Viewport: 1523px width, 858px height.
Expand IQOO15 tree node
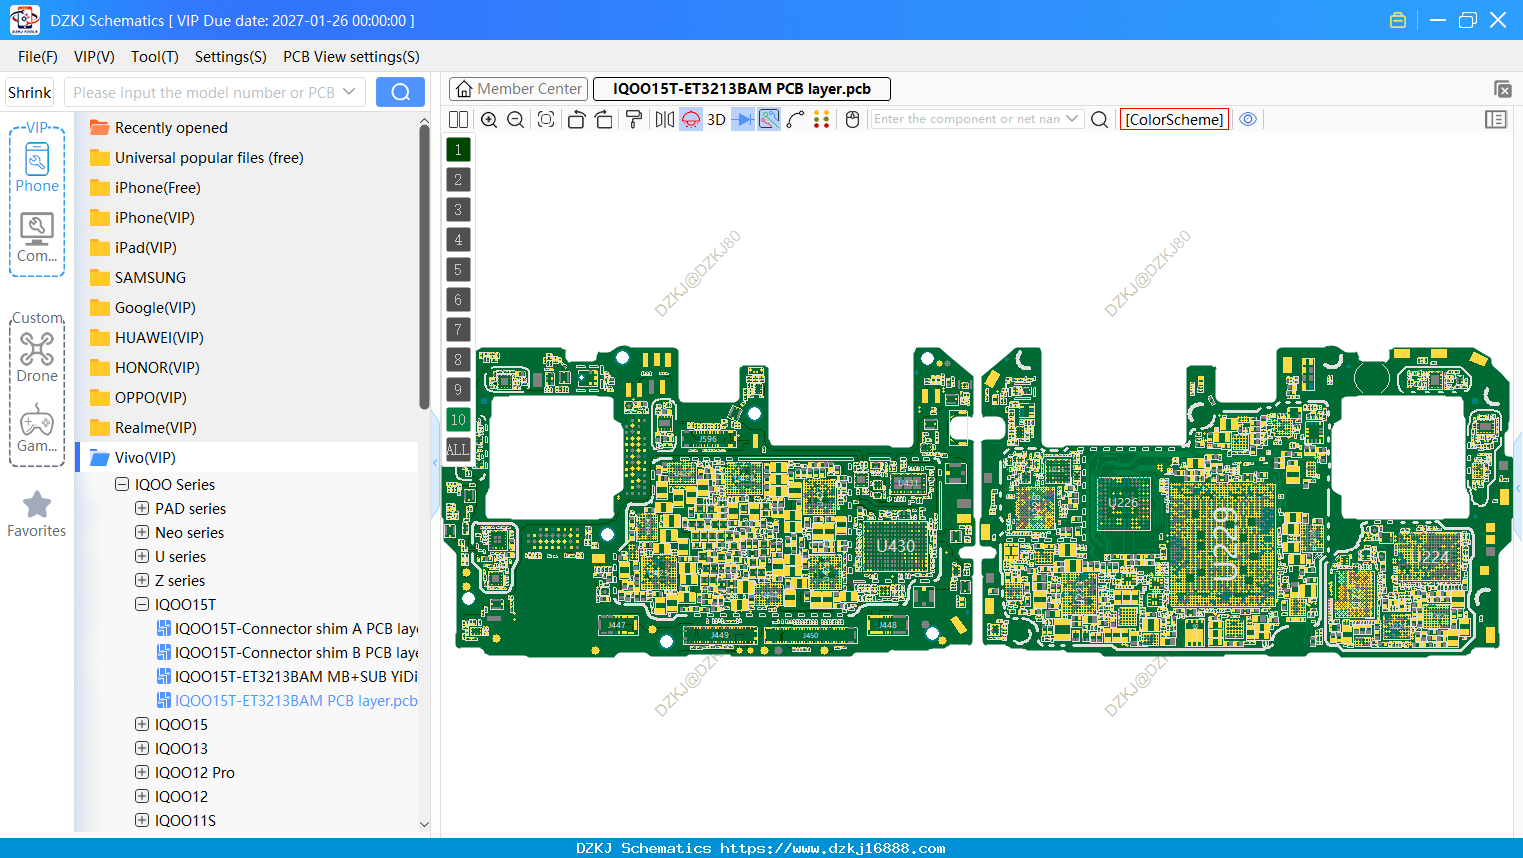pyautogui.click(x=142, y=724)
